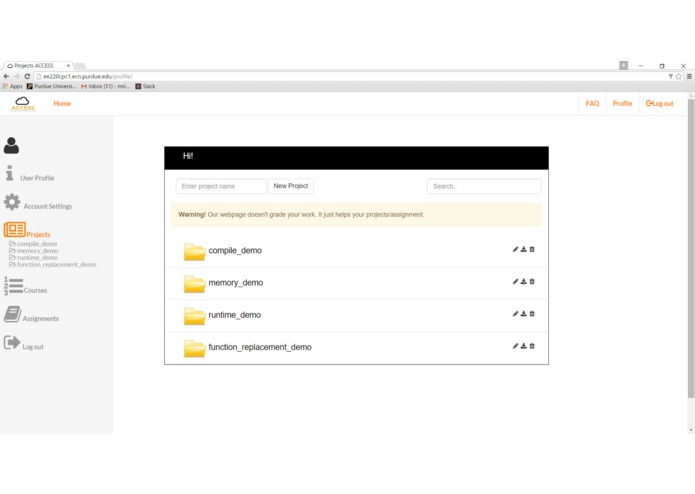Click the Enter project name field

pyautogui.click(x=221, y=186)
